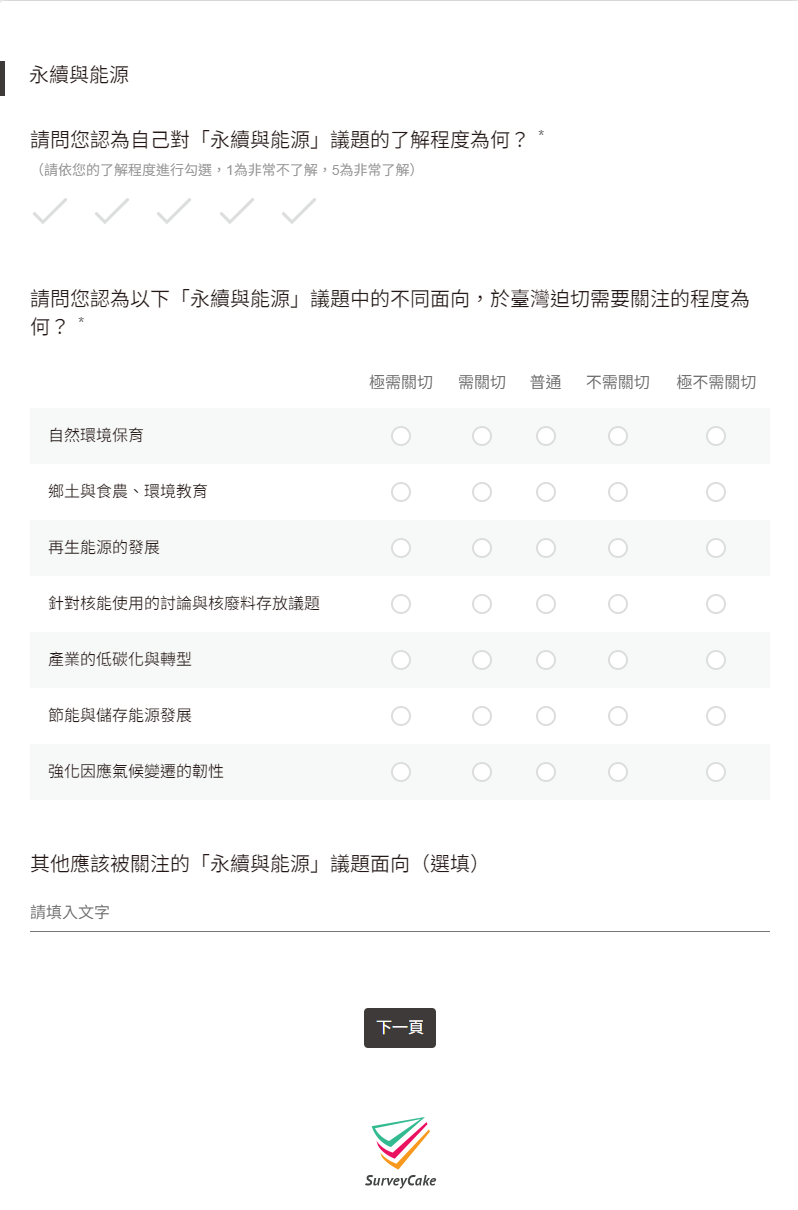Choose 極不需關切 for 強化因應氣候變遷的韌性
This screenshot has width=798, height=1210.
click(x=716, y=772)
